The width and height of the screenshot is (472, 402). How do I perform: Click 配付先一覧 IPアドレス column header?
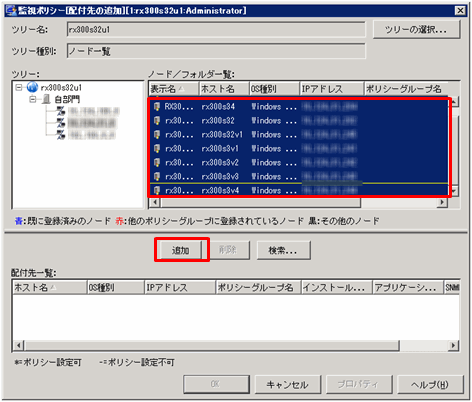coord(180,287)
